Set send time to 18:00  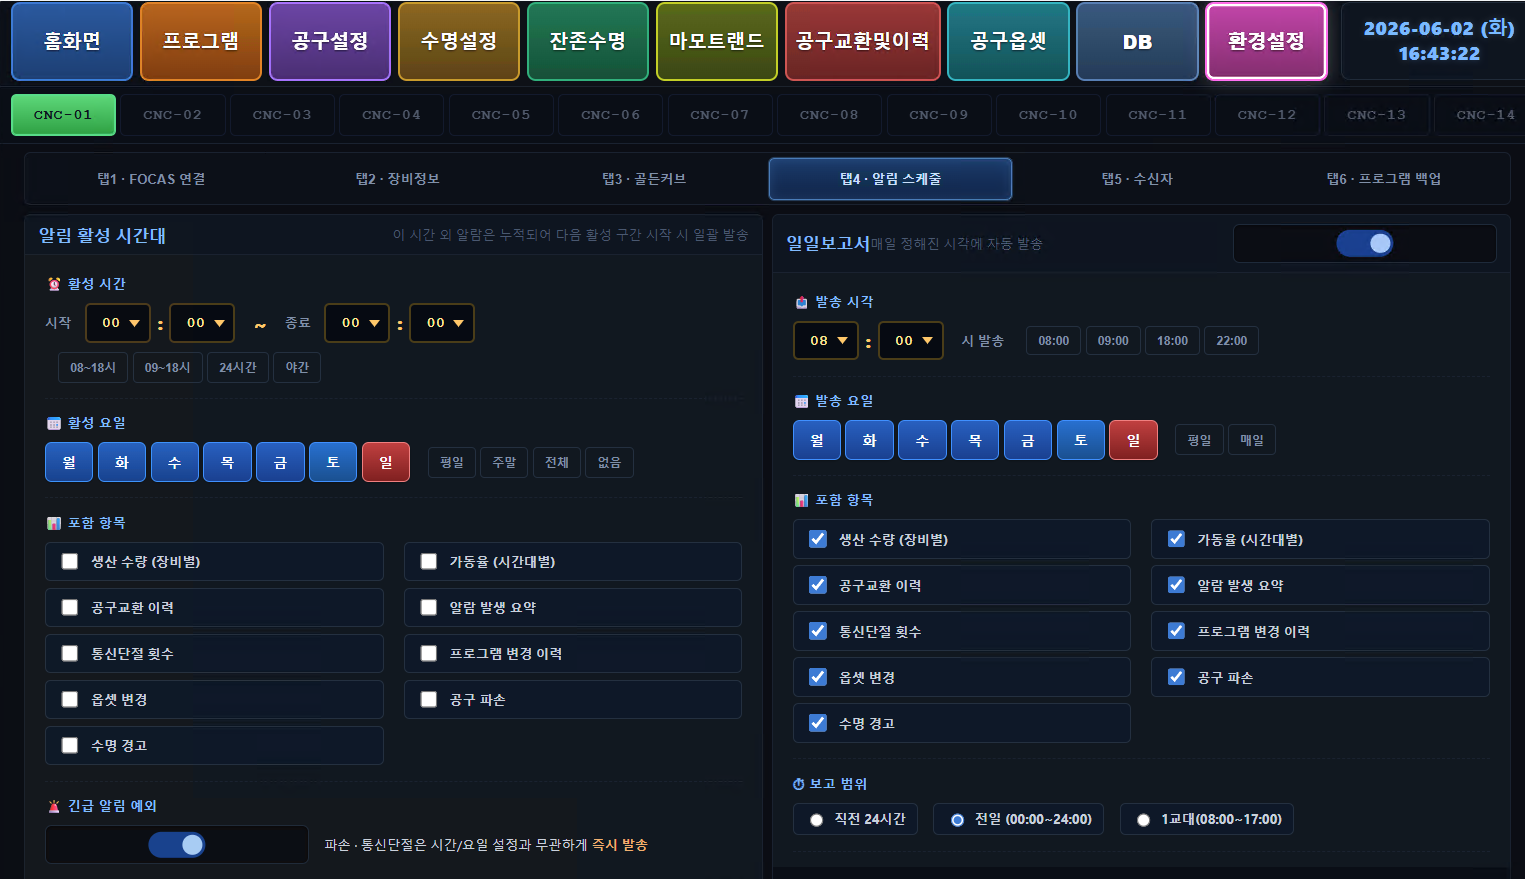click(x=1172, y=341)
